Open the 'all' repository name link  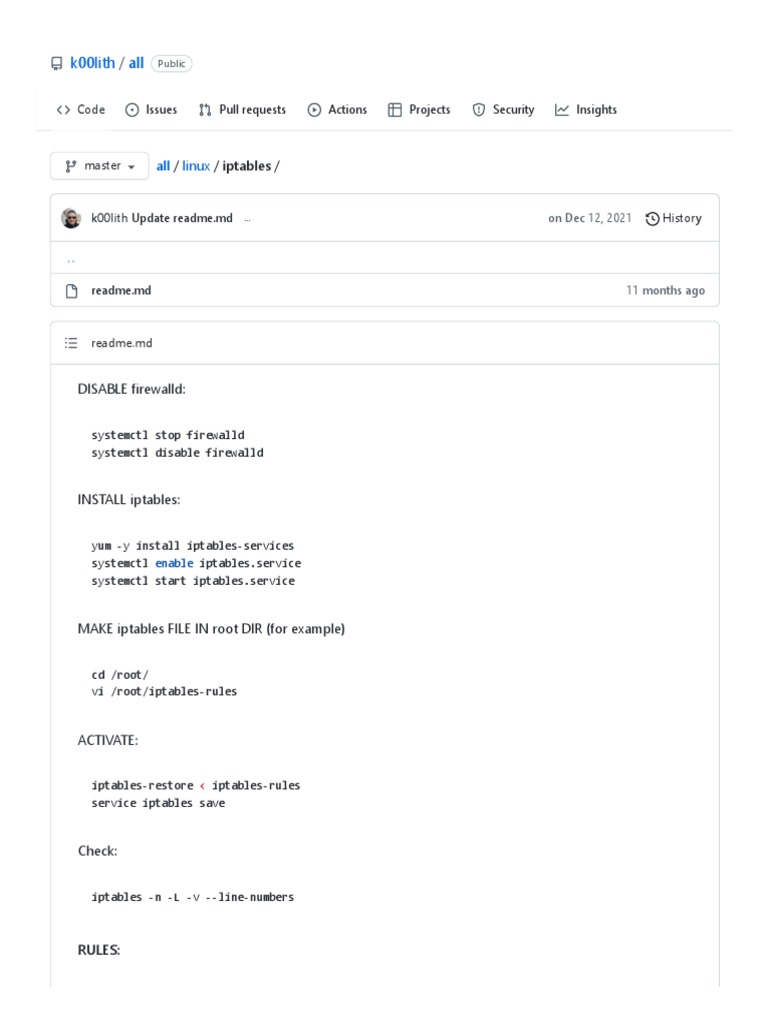click(136, 64)
